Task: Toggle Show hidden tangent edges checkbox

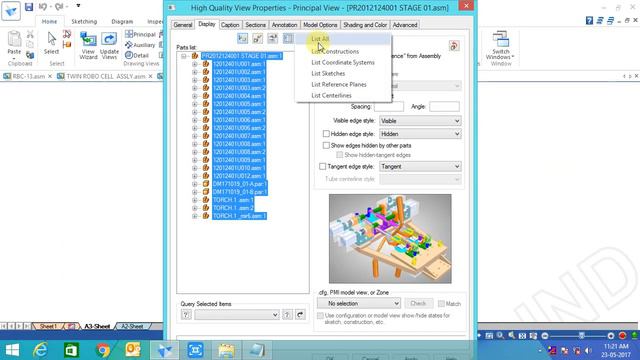Action: coord(339,155)
